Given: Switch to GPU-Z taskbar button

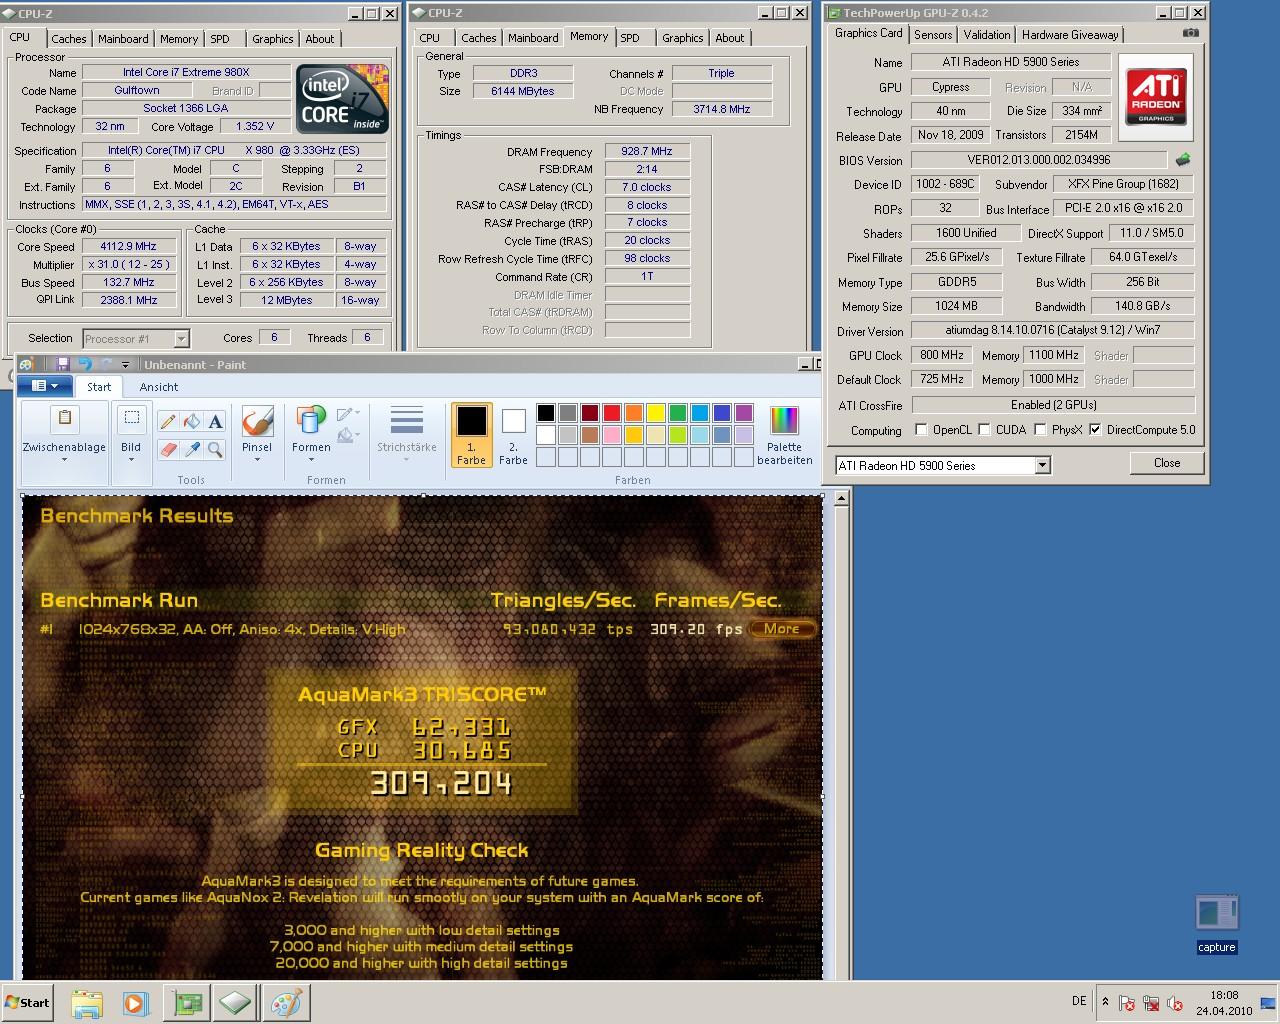Looking at the screenshot, I should point(187,1003).
